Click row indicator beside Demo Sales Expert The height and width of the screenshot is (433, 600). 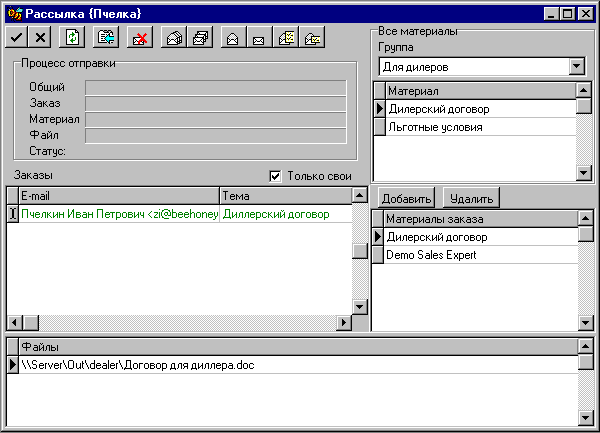pos(378,255)
